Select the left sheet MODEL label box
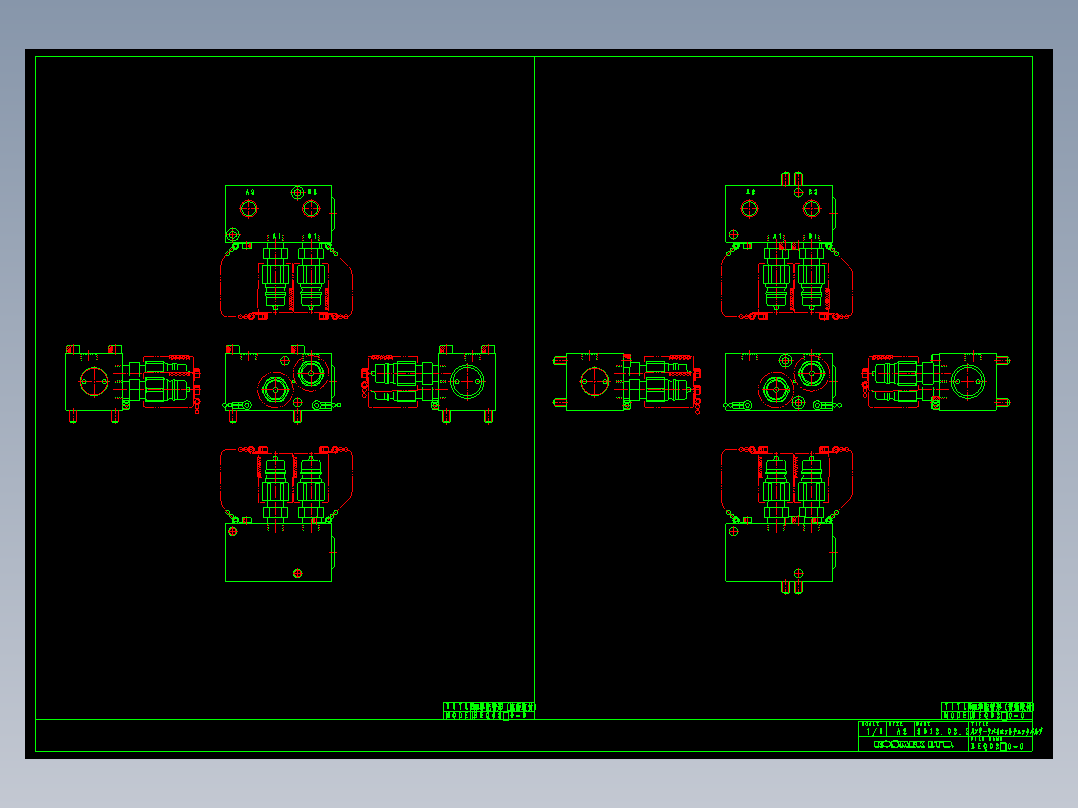Viewport: 1078px width, 808px height. 489,715
